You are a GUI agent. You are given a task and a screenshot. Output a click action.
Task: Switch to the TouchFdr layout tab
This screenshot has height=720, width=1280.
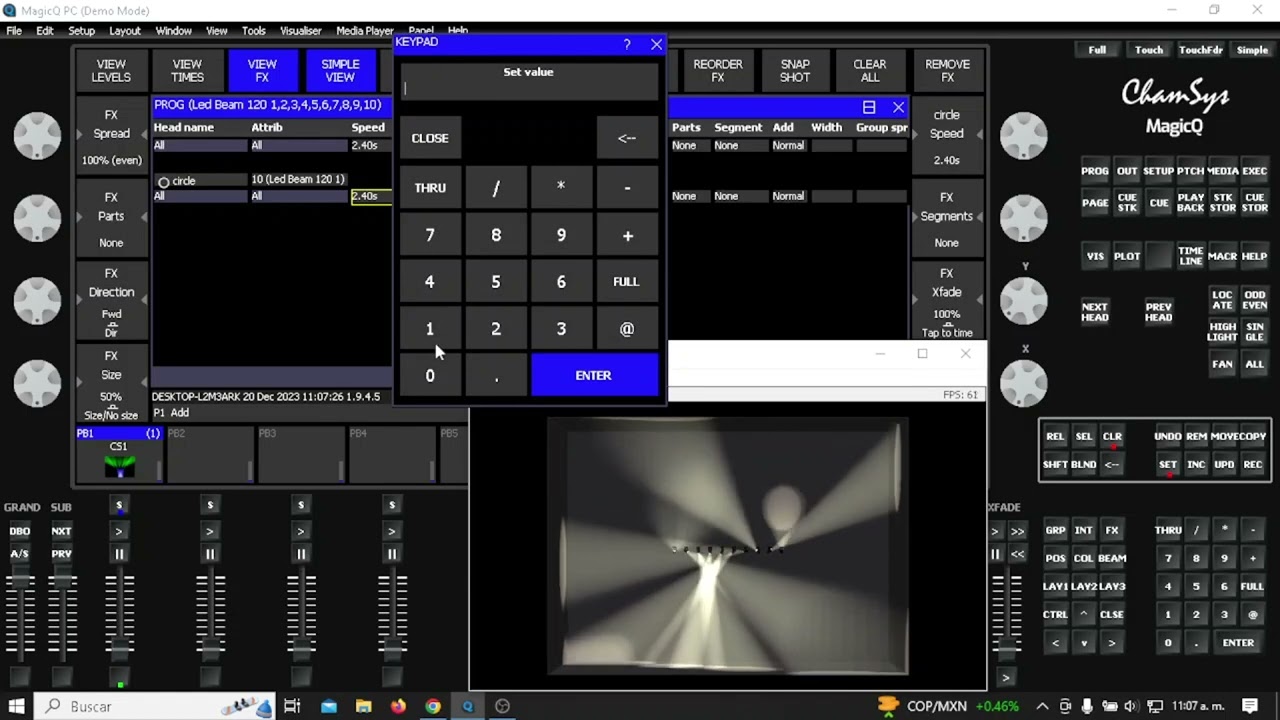pyautogui.click(x=1200, y=50)
